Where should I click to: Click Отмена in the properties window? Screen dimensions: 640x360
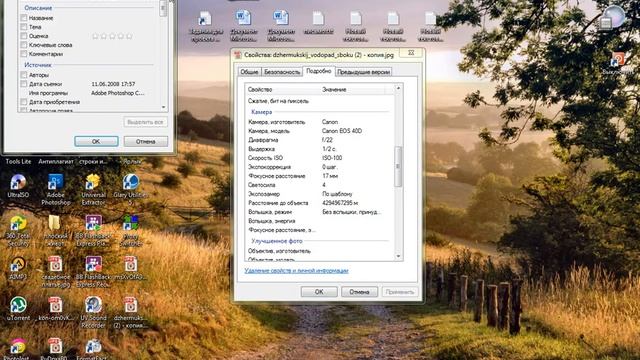pos(359,292)
